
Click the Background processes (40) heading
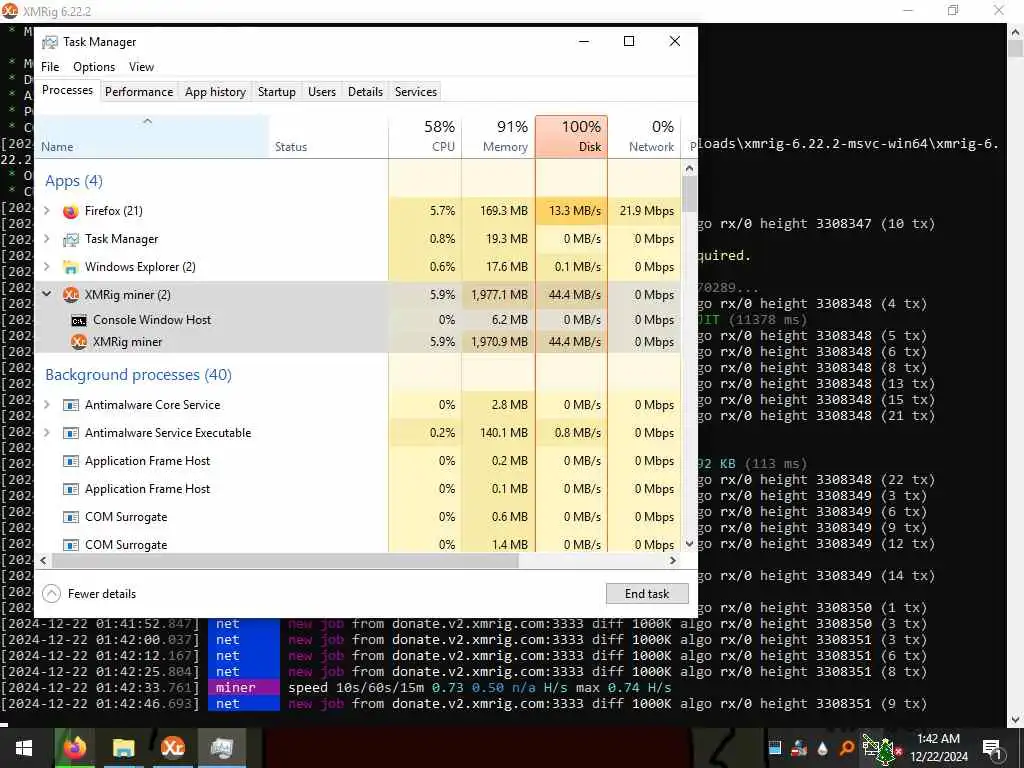(138, 375)
